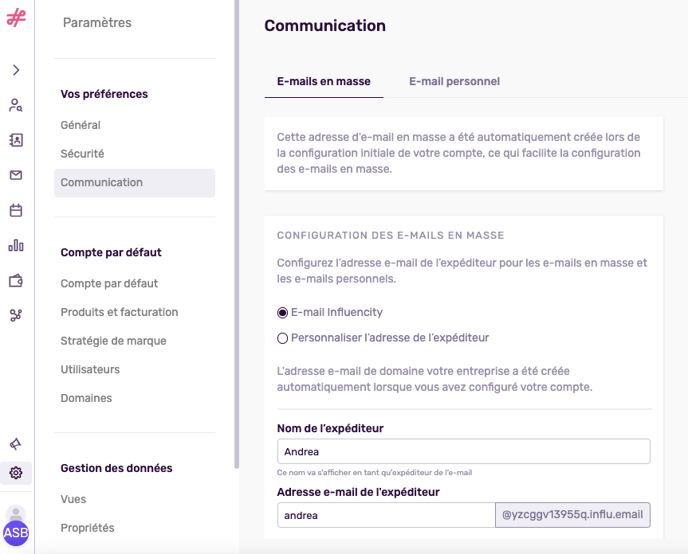Viewport: 688px width, 554px height.
Task: Open the integrations nodes icon
Action: click(16, 315)
